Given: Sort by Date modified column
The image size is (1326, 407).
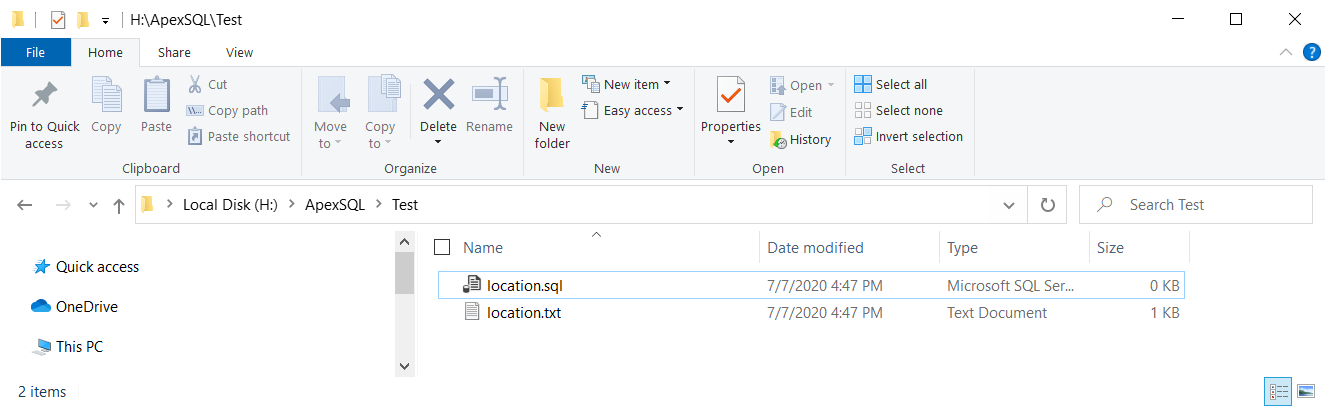Looking at the screenshot, I should coord(815,247).
